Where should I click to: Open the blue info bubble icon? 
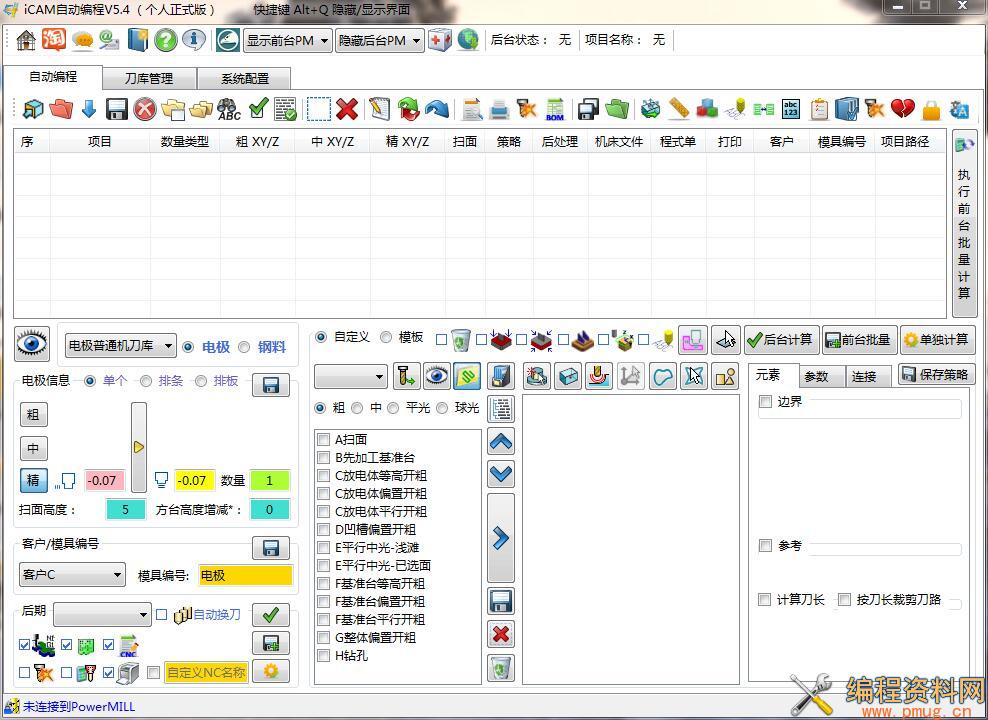(194, 40)
